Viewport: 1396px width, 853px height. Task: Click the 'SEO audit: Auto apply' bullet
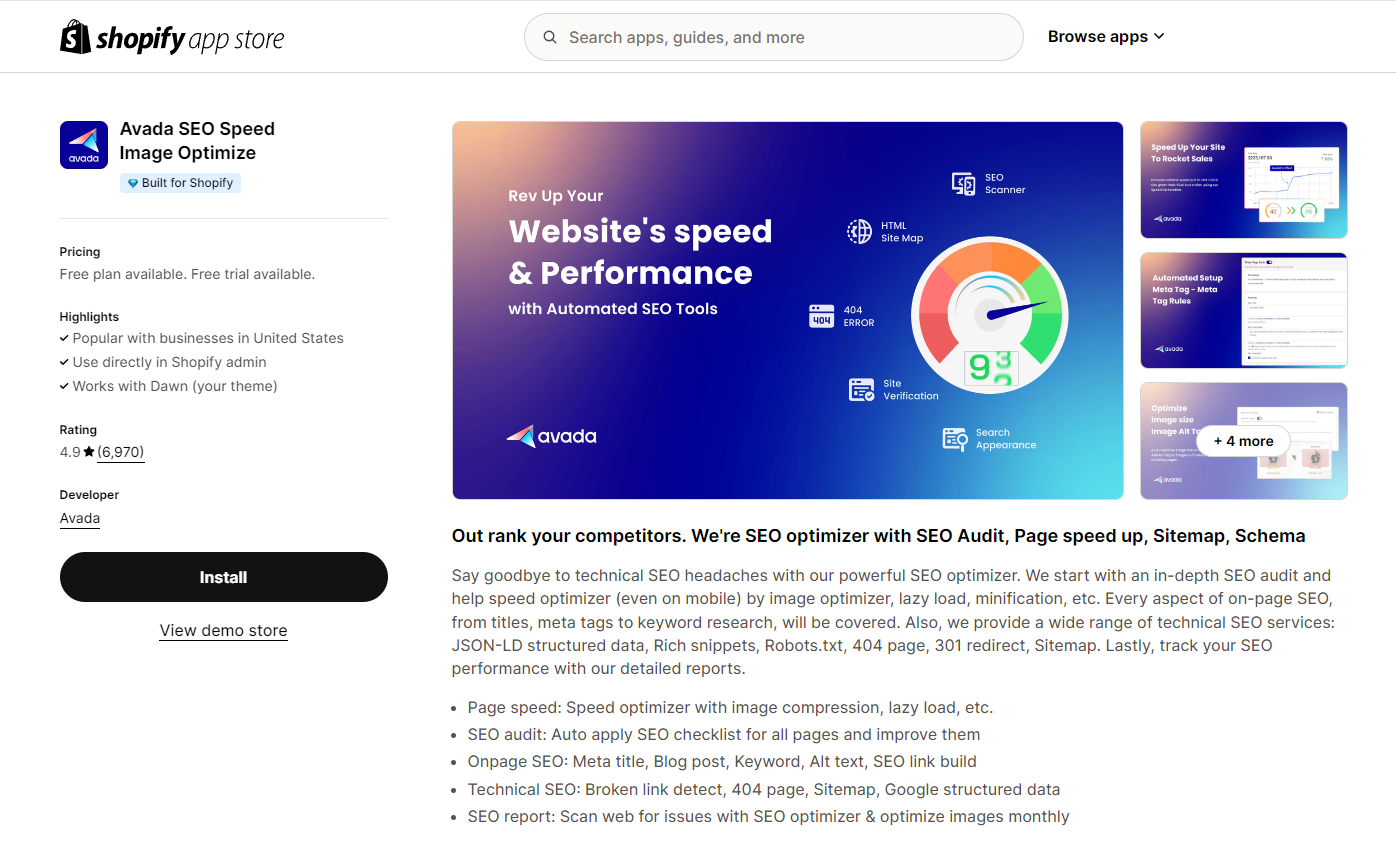point(724,734)
